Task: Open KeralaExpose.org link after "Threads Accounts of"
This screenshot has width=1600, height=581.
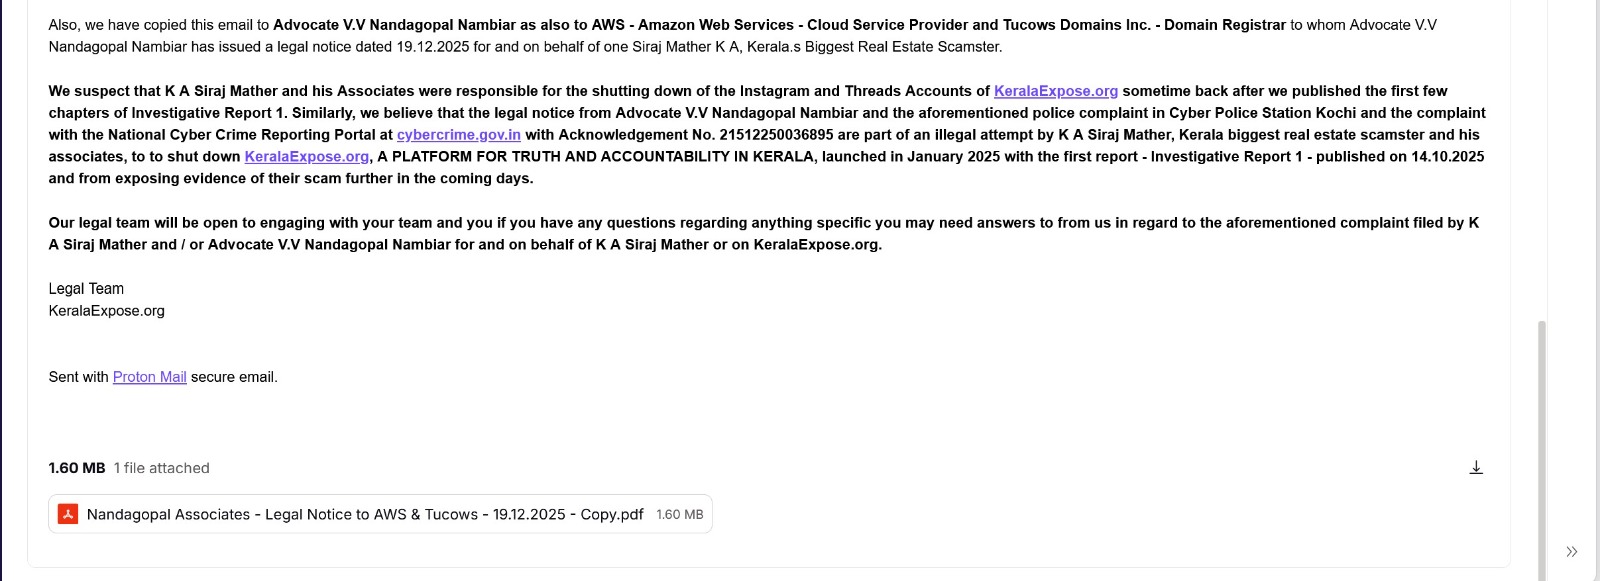Action: 1055,91
